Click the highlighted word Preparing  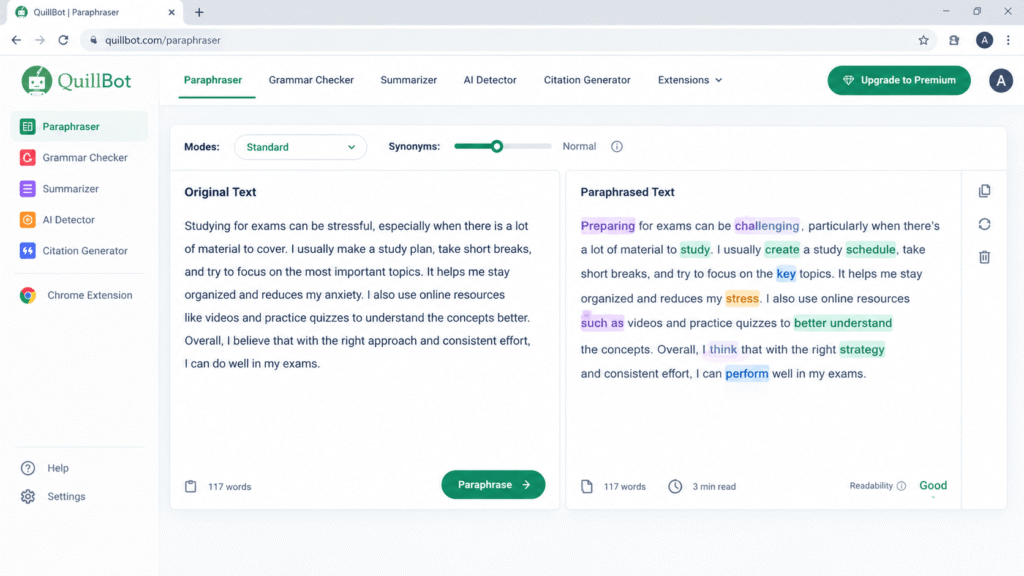607,226
